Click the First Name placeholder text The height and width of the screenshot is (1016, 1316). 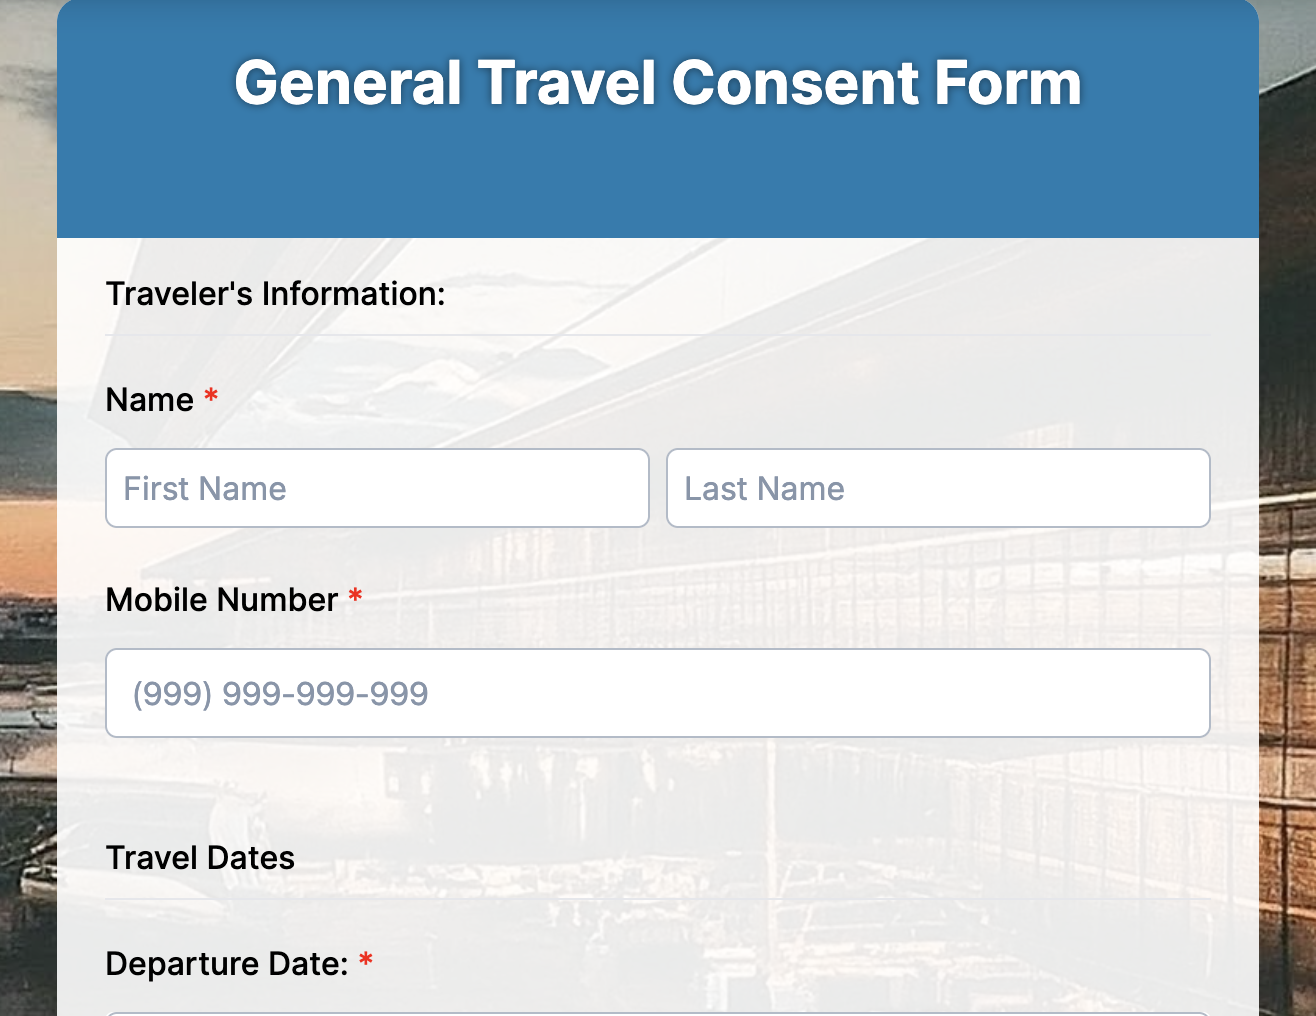coord(204,488)
